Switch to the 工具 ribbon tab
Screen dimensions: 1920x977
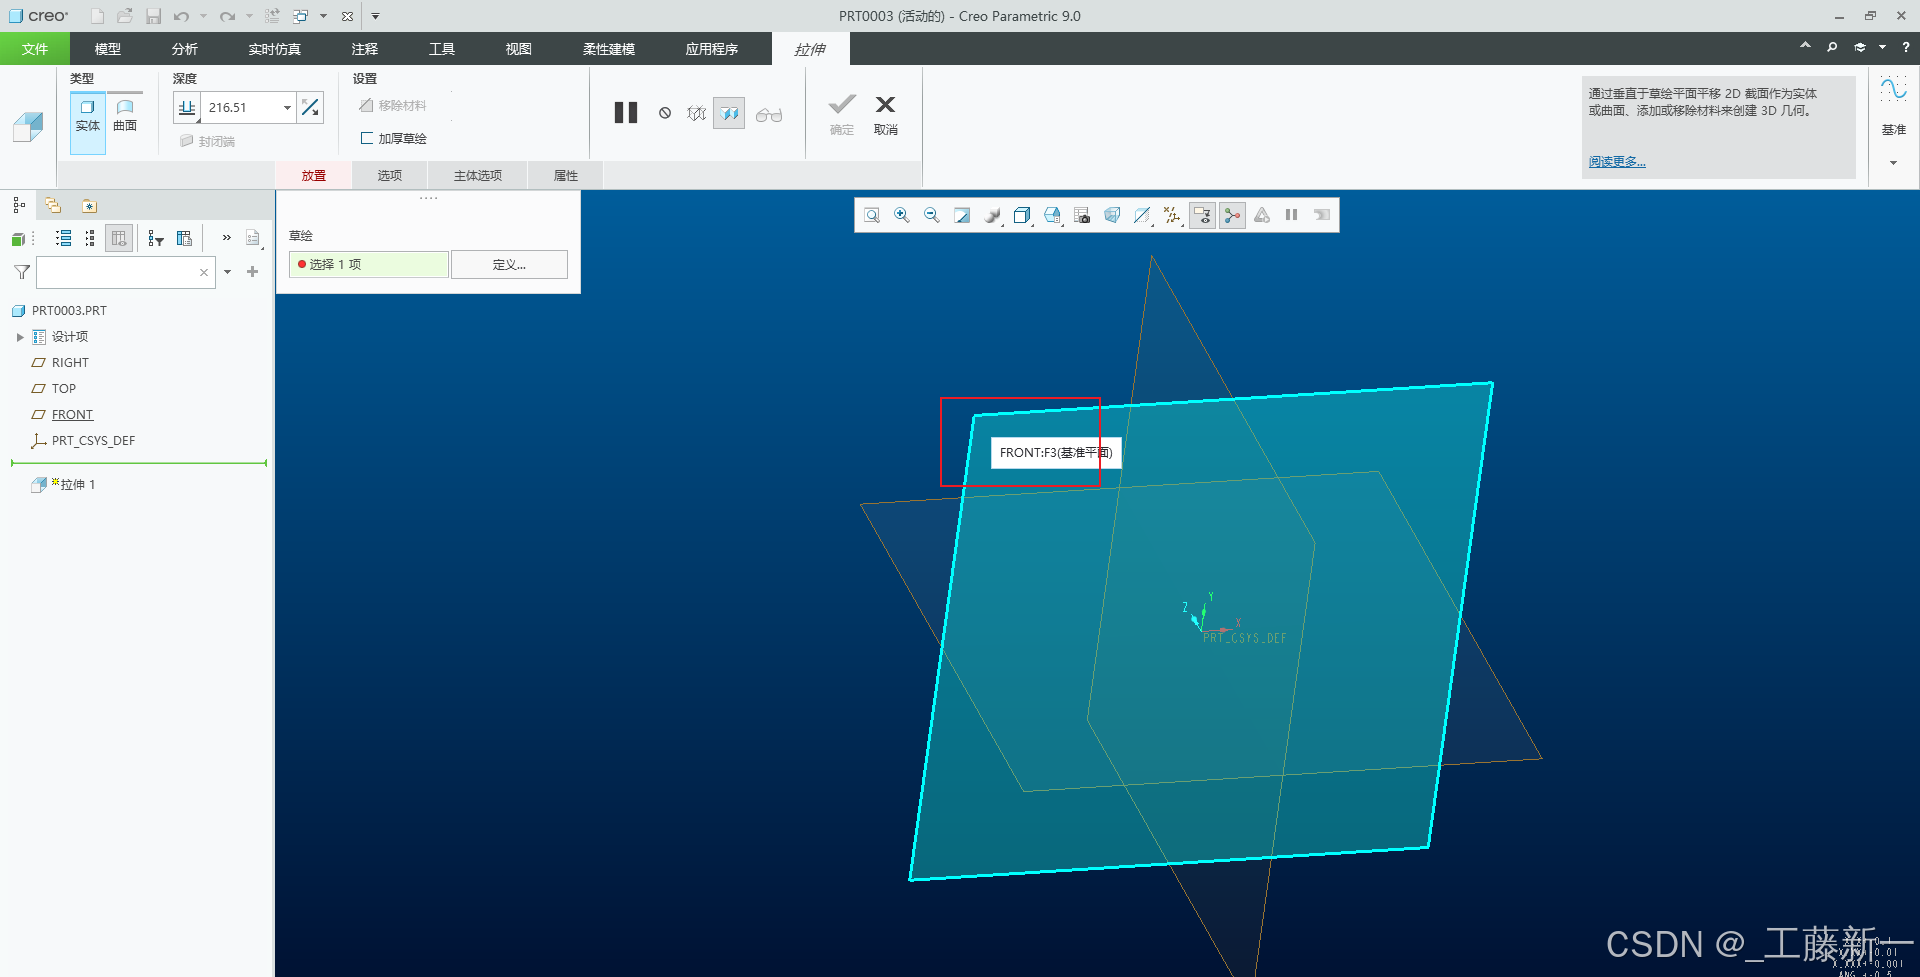(x=442, y=49)
